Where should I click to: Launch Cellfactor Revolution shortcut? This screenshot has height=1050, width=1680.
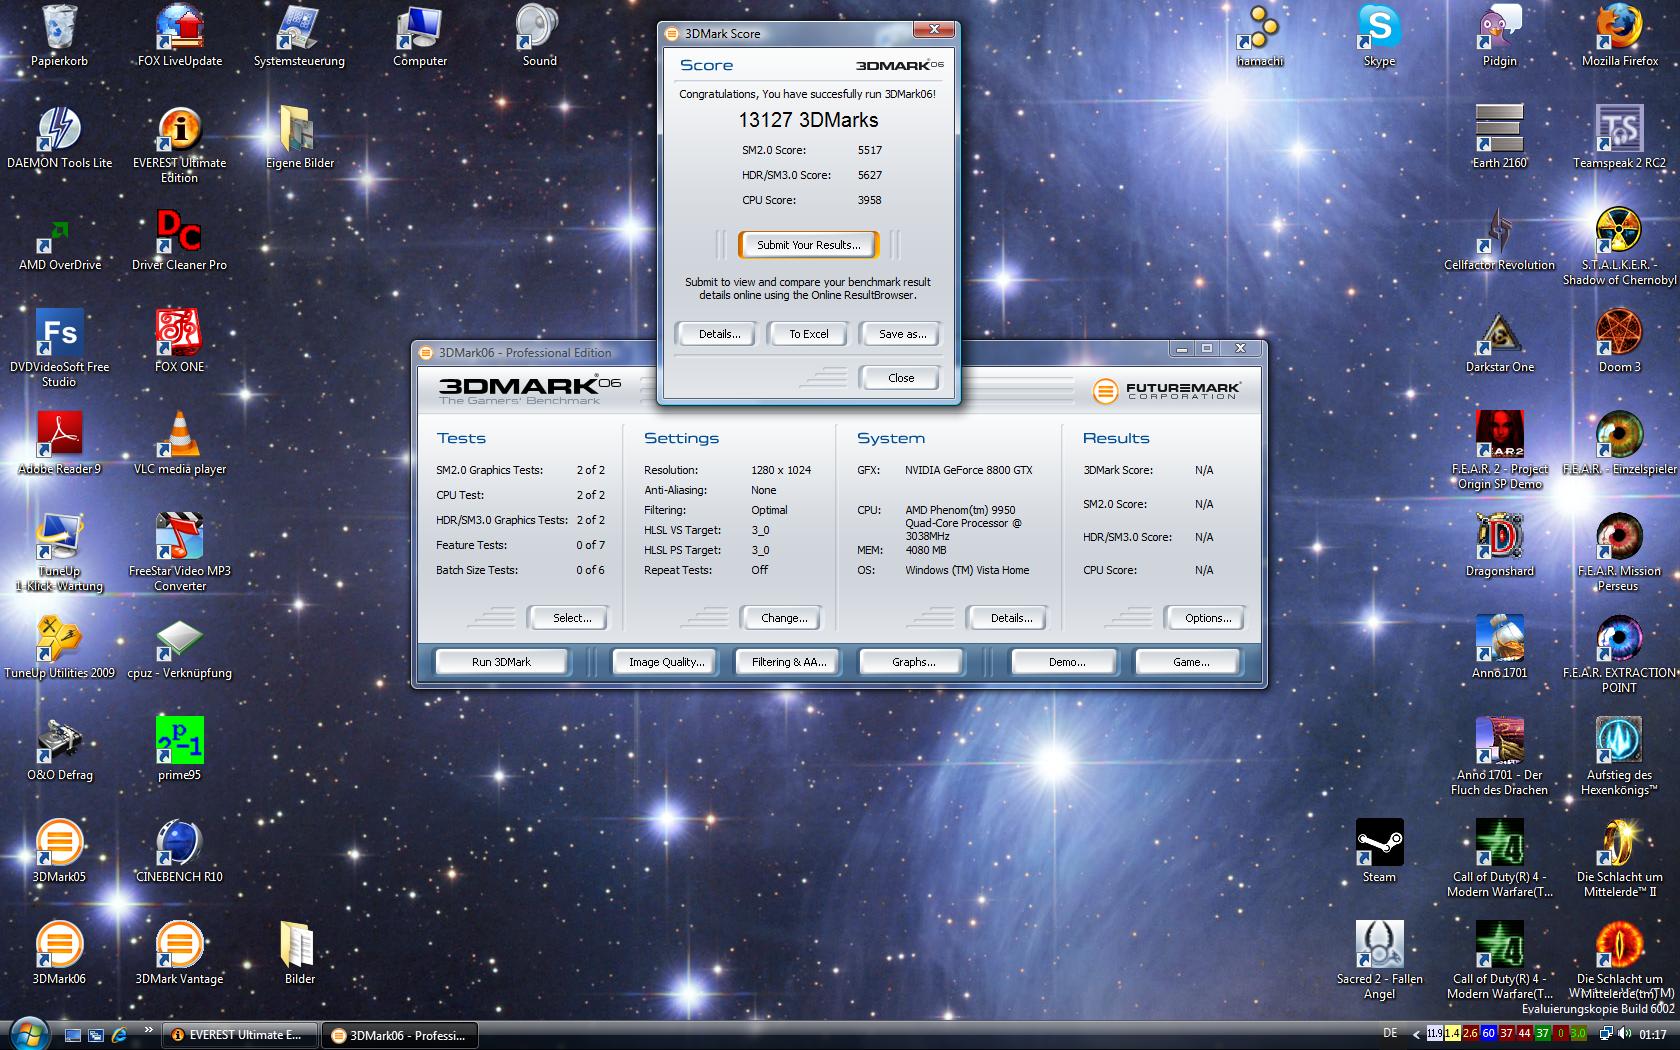1499,240
